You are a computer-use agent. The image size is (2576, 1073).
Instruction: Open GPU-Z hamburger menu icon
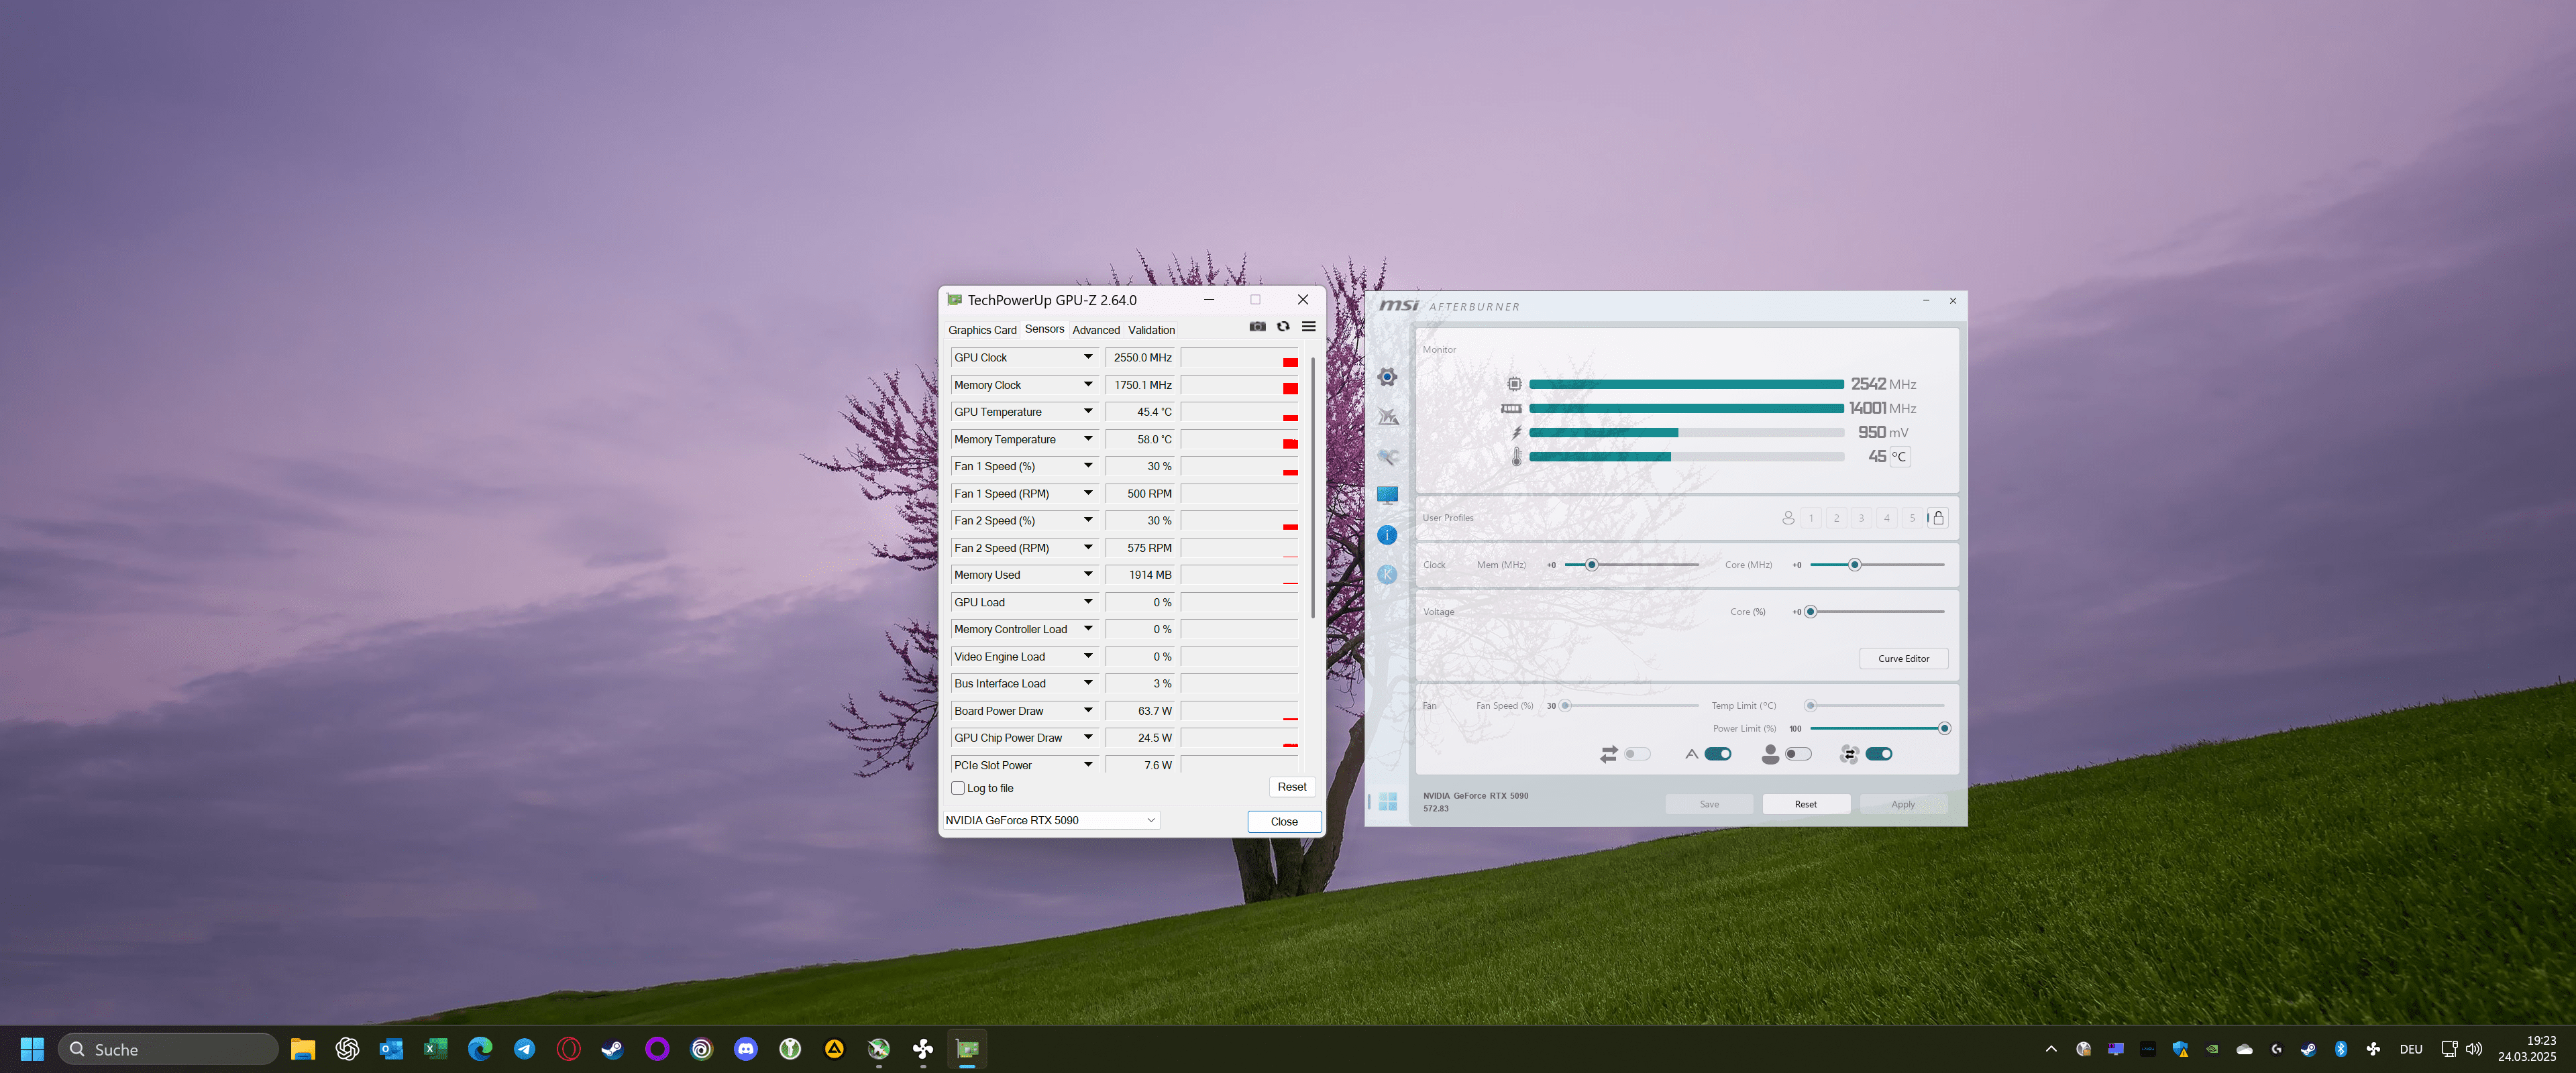click(x=1308, y=327)
